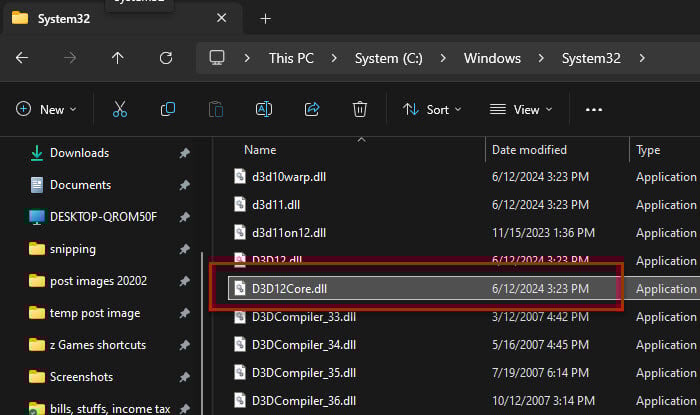Screen dimensions: 700x415
Task: Unpin Downloads using its pin icon
Action: (184, 153)
